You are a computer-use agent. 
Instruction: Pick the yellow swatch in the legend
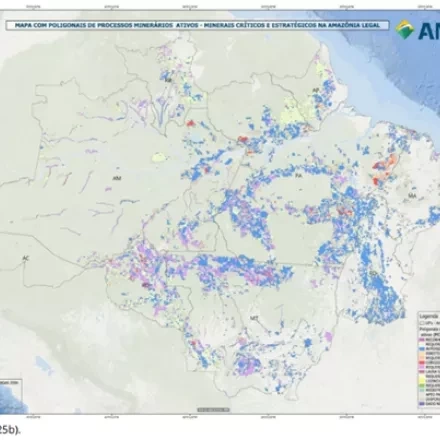point(421,380)
